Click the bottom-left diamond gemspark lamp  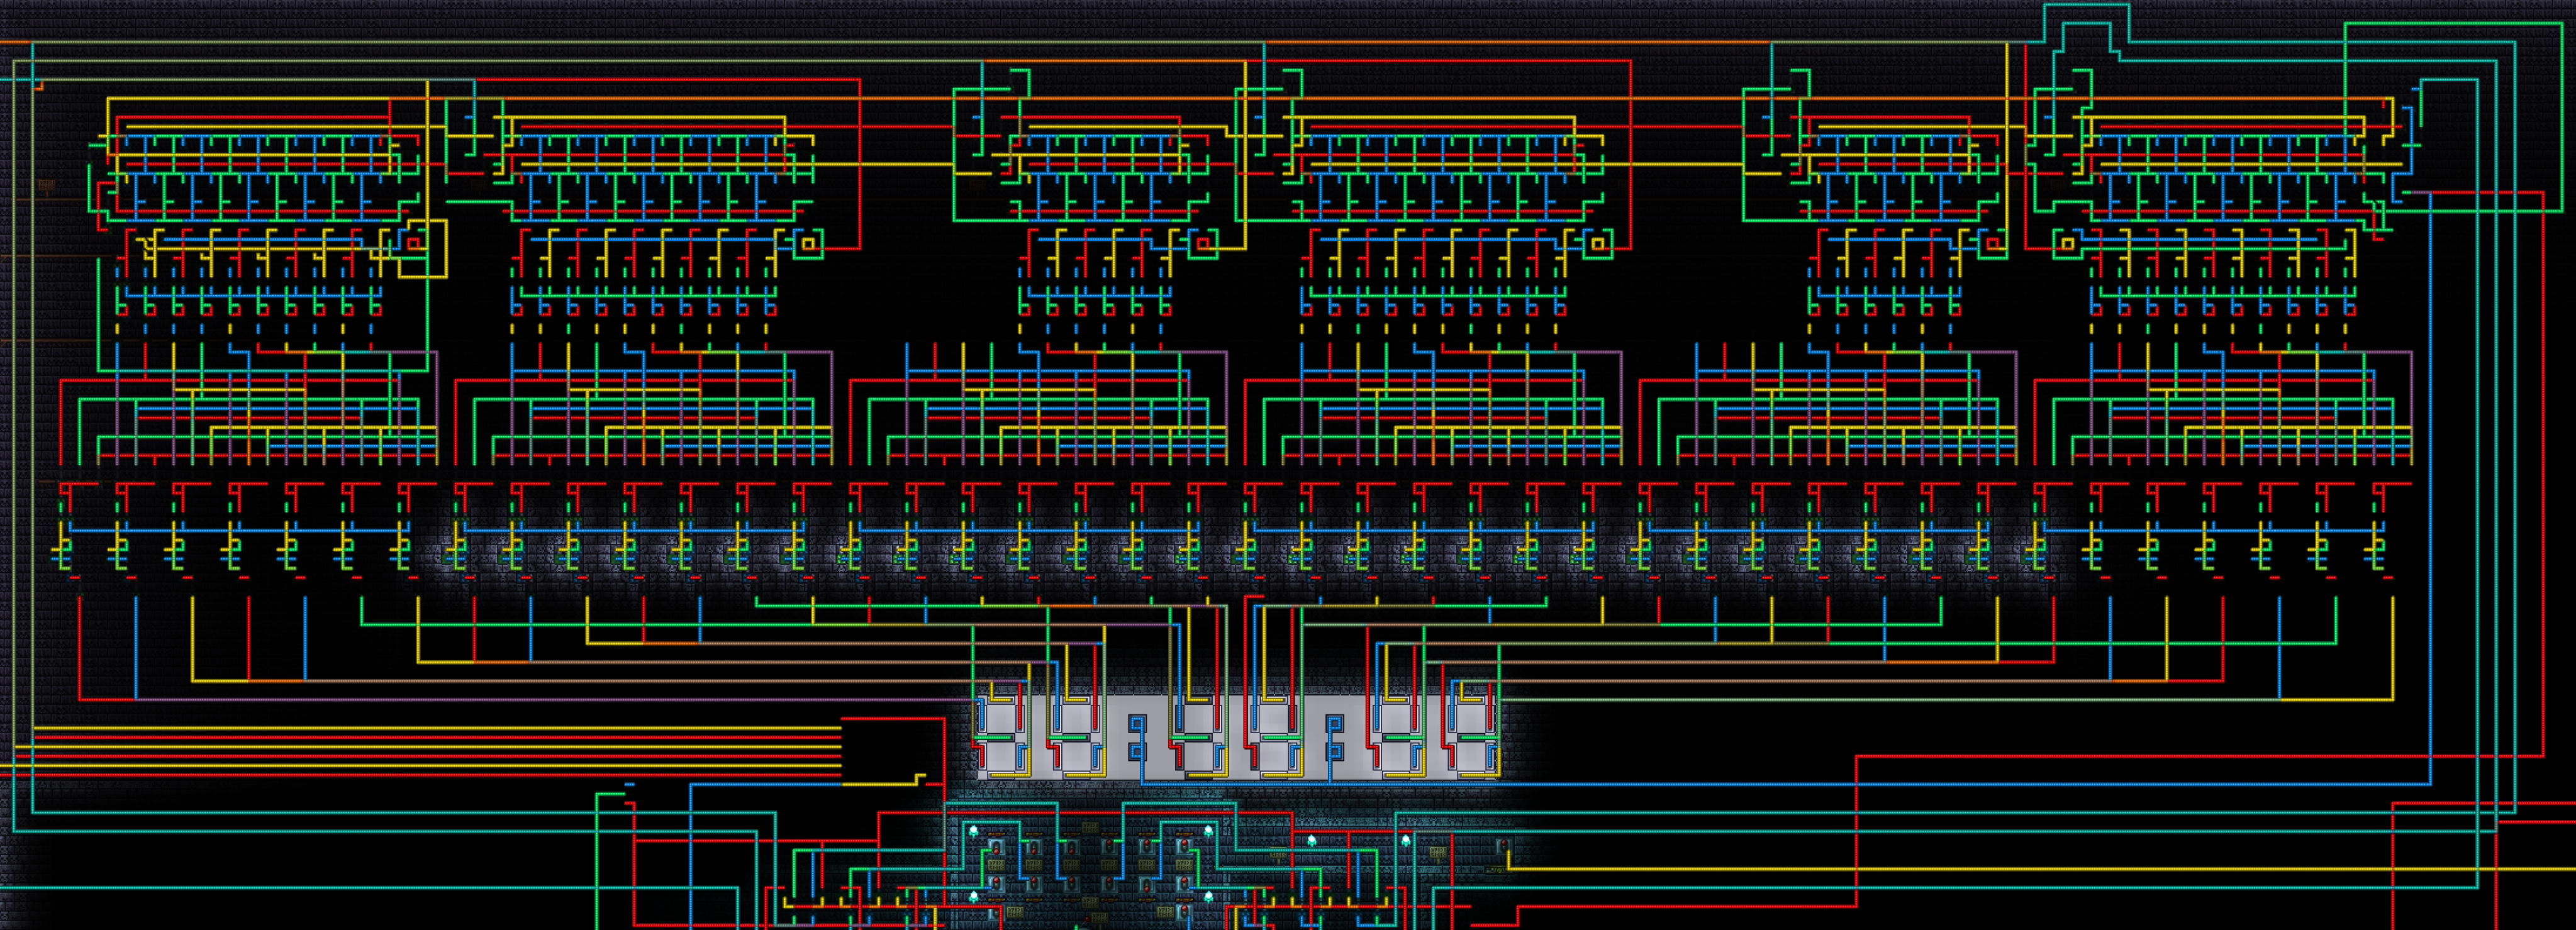click(x=974, y=897)
